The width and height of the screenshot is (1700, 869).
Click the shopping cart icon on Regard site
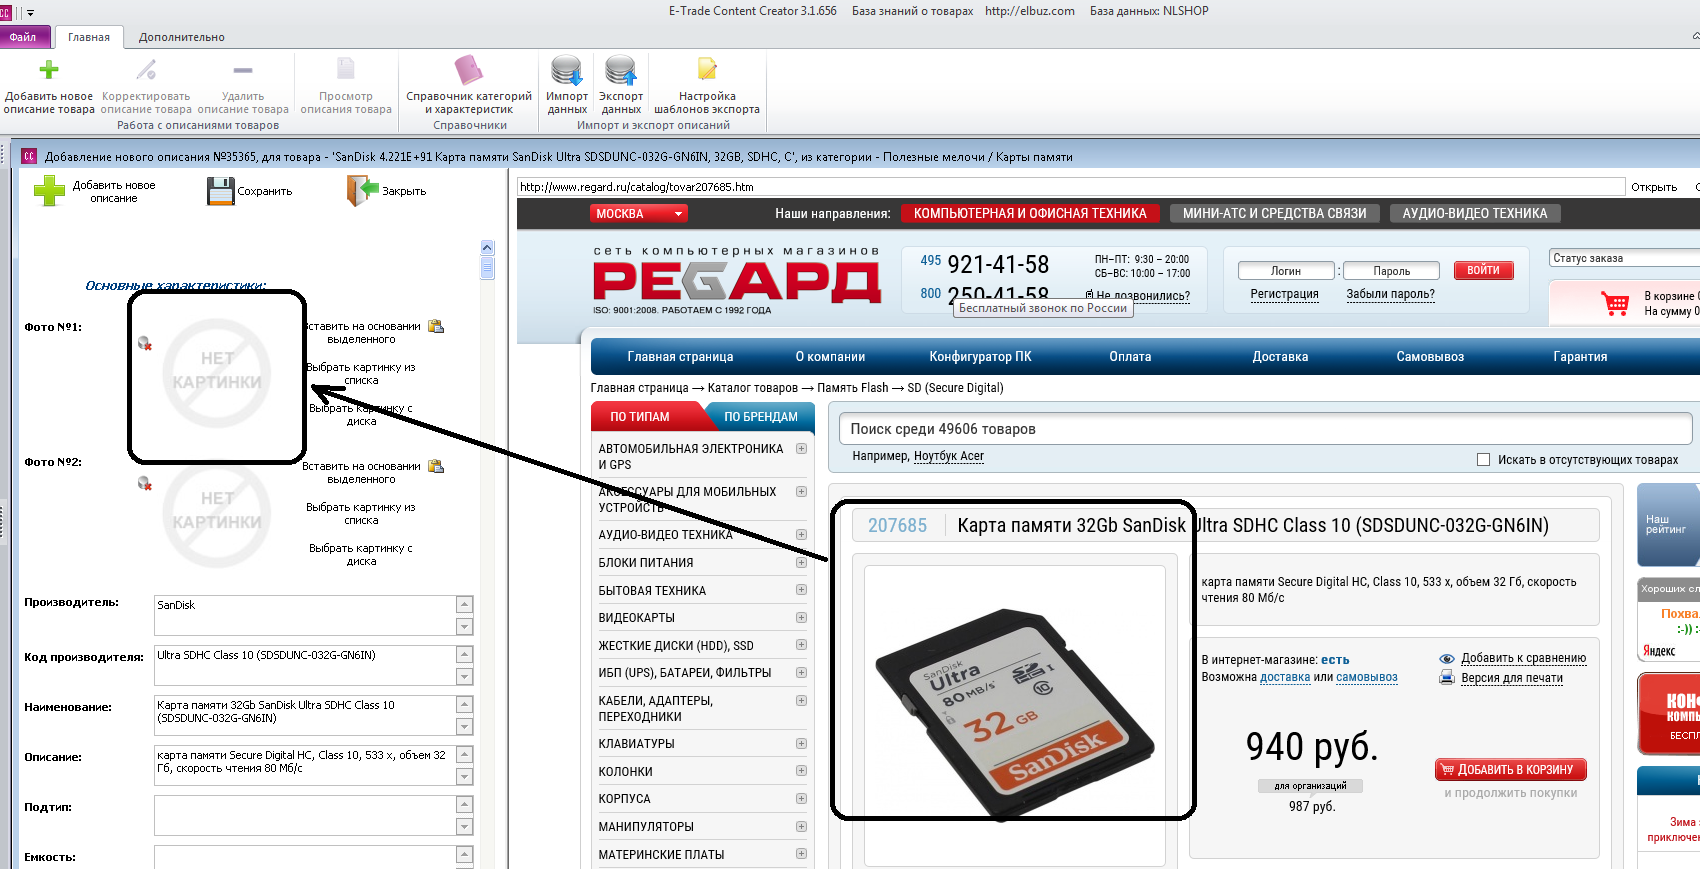(x=1615, y=303)
